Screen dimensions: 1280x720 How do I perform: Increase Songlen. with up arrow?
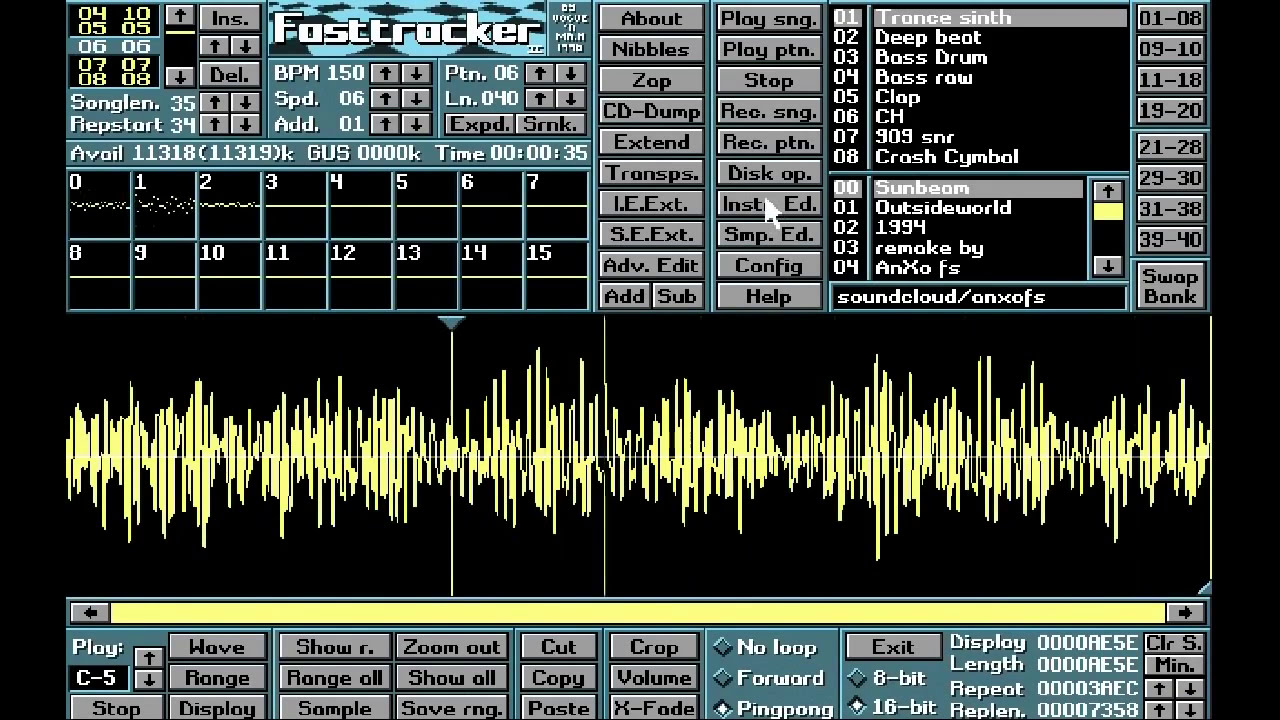tap(213, 103)
